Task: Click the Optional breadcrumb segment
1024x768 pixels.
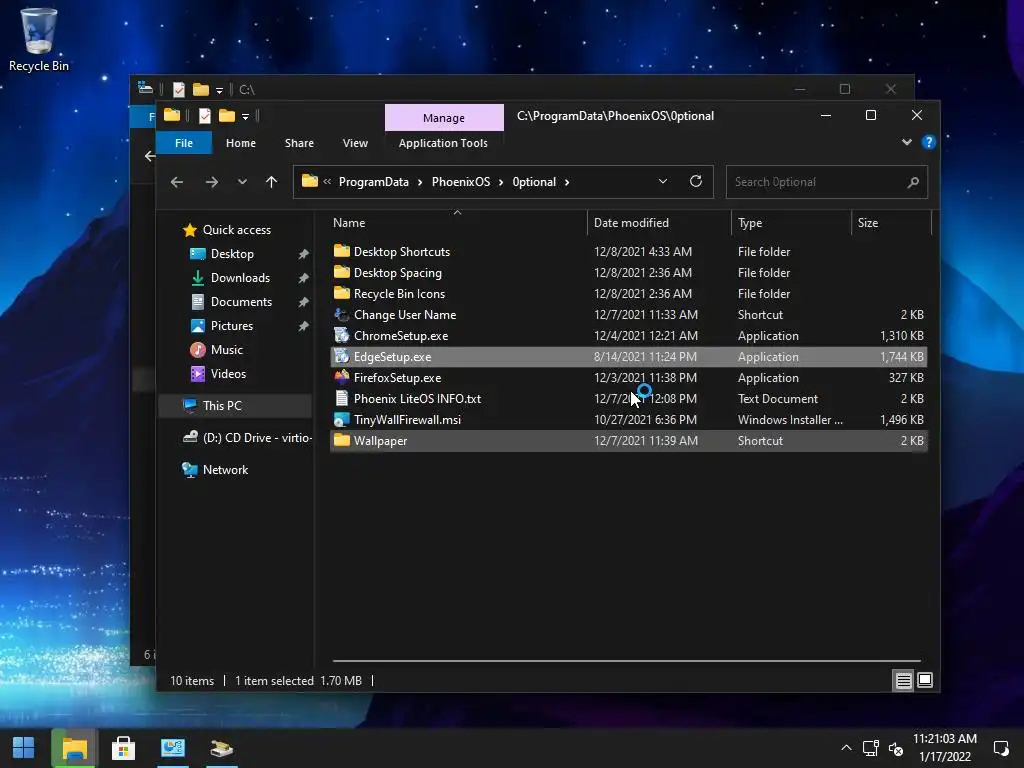Action: click(x=534, y=182)
